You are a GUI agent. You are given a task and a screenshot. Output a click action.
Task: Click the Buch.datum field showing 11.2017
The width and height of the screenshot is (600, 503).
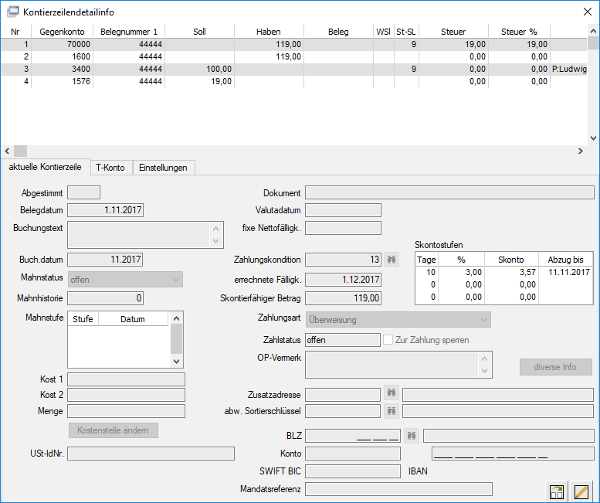[105, 260]
